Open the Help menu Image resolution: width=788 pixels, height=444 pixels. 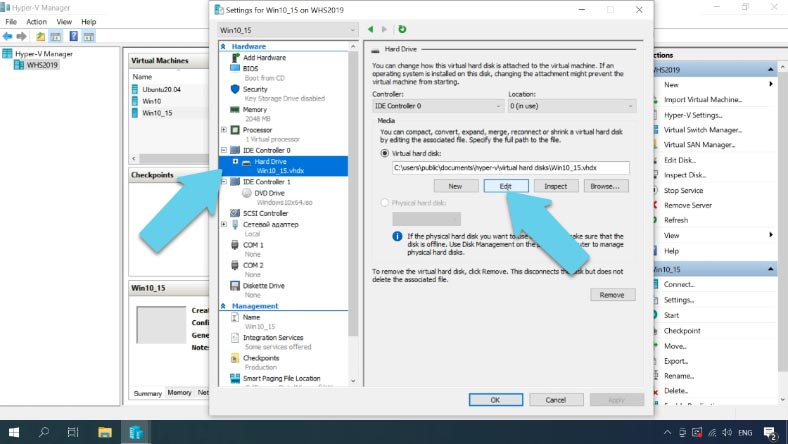point(88,22)
